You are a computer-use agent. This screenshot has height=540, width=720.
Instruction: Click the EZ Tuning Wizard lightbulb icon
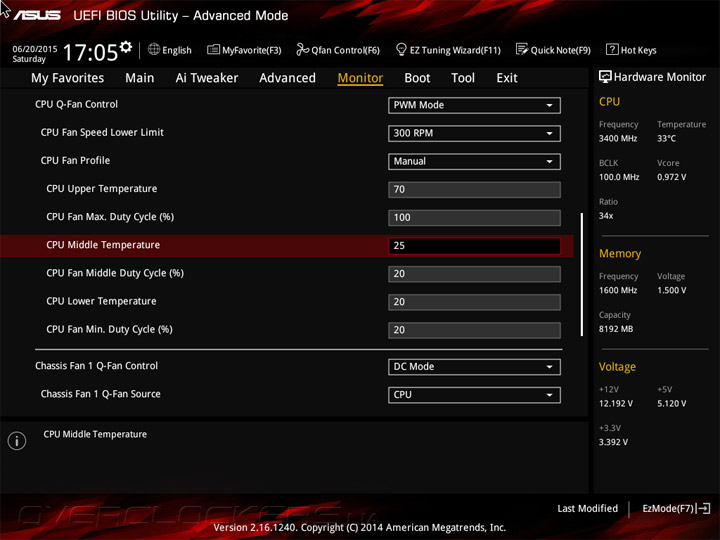pyautogui.click(x=401, y=49)
